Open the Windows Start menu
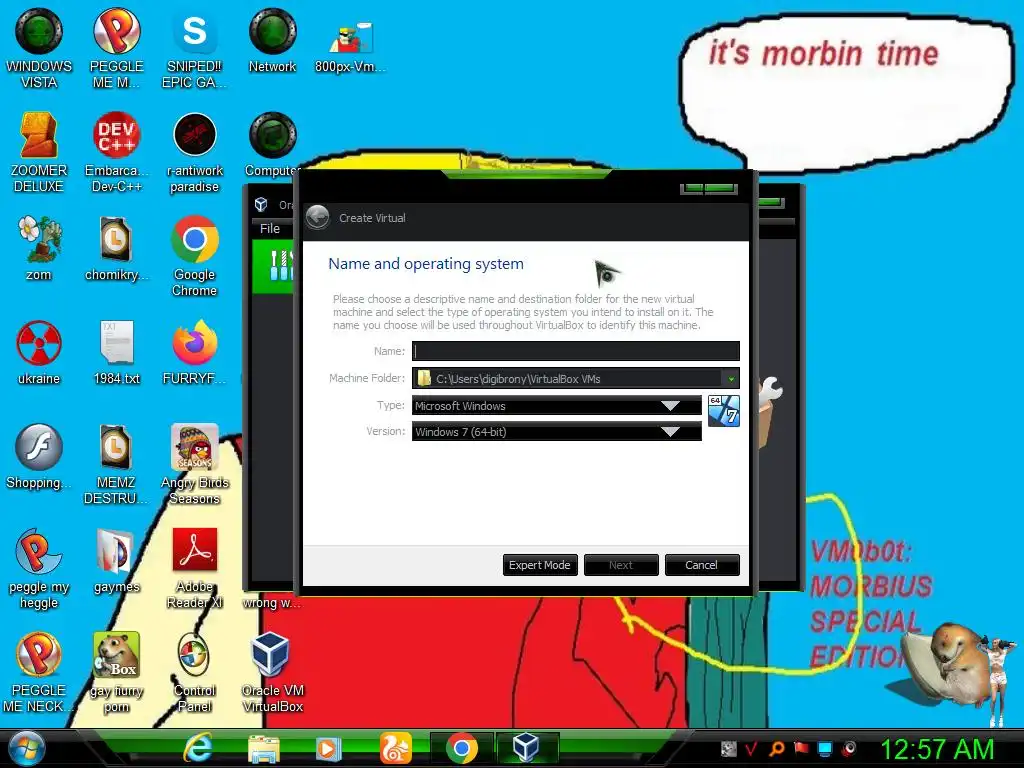 point(26,748)
